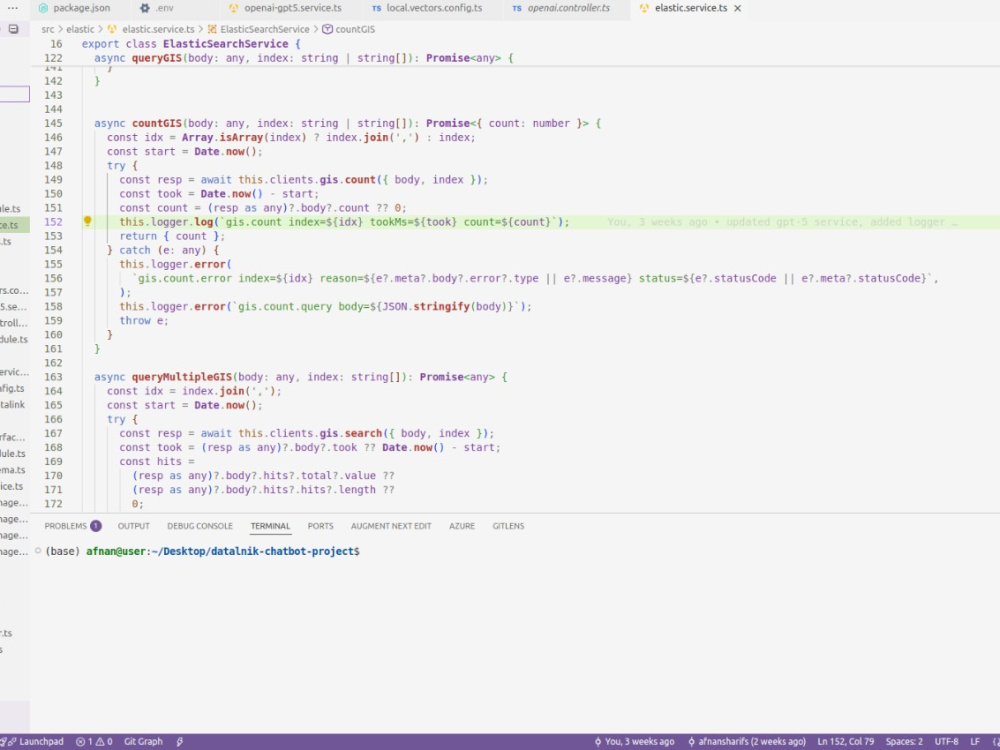Open the package.json tab
This screenshot has height=750, width=1000.
81,8
